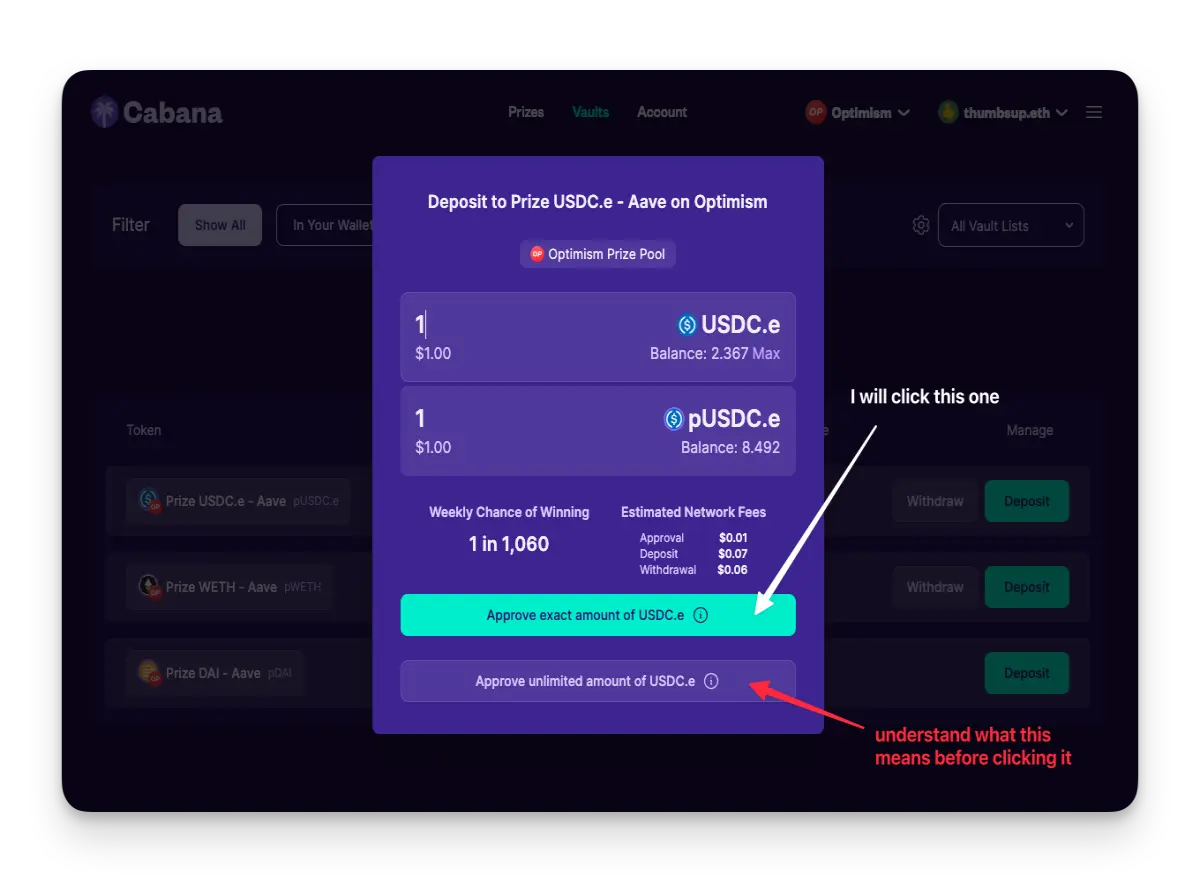The width and height of the screenshot is (1200, 882).
Task: Deposit into Prize DAI - Aave vault
Action: click(1027, 673)
